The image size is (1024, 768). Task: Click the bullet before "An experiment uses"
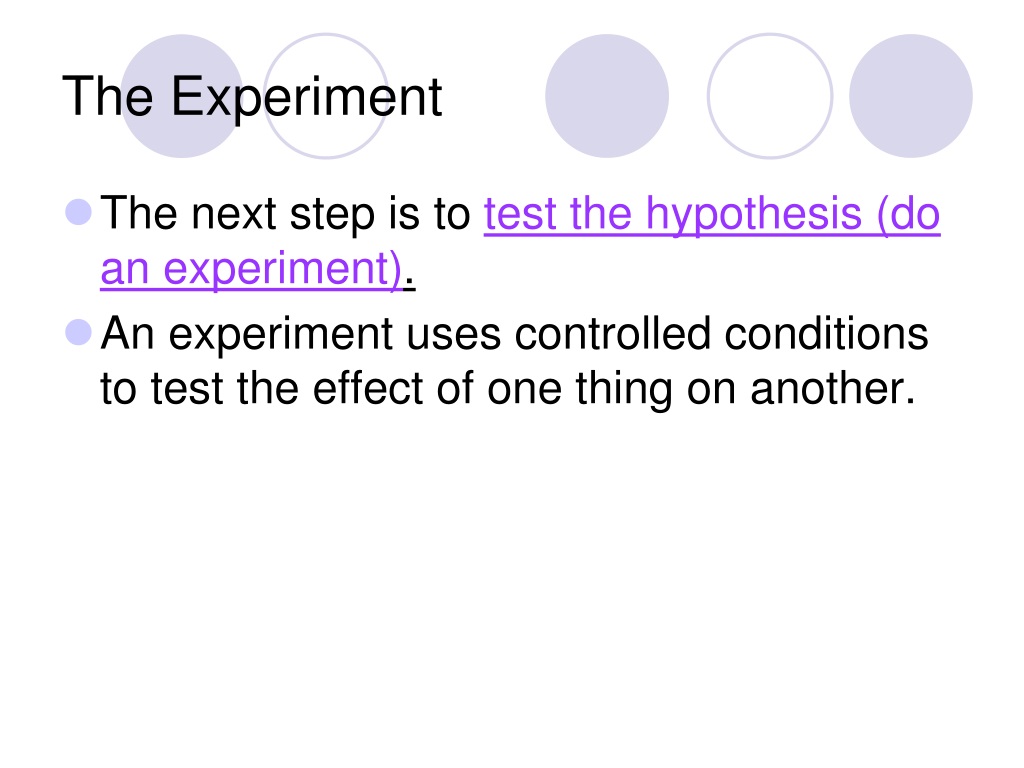point(79,332)
